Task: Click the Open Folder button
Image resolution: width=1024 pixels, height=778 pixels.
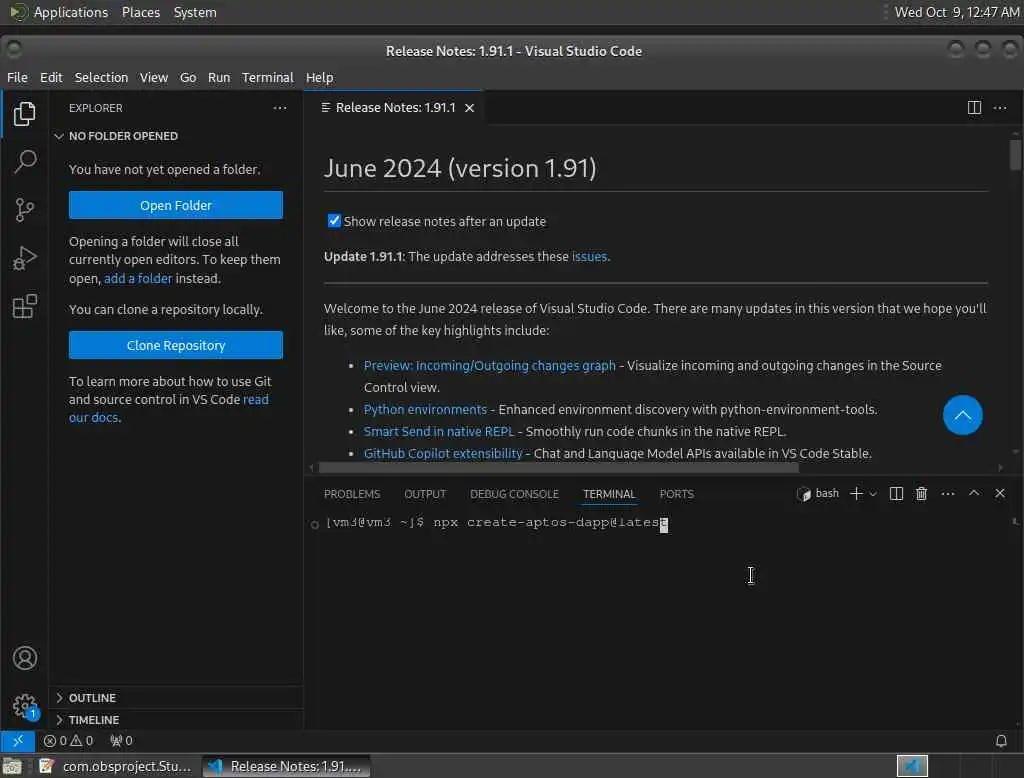Action: [176, 205]
